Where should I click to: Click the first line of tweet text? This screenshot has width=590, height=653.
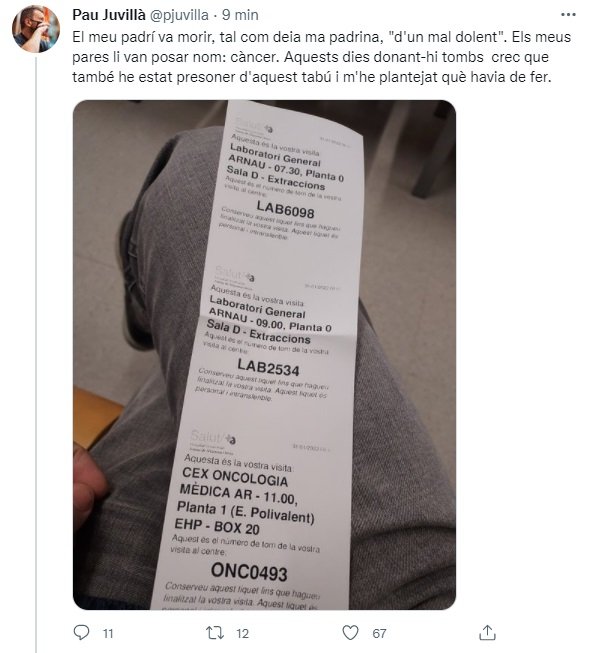(x=321, y=37)
